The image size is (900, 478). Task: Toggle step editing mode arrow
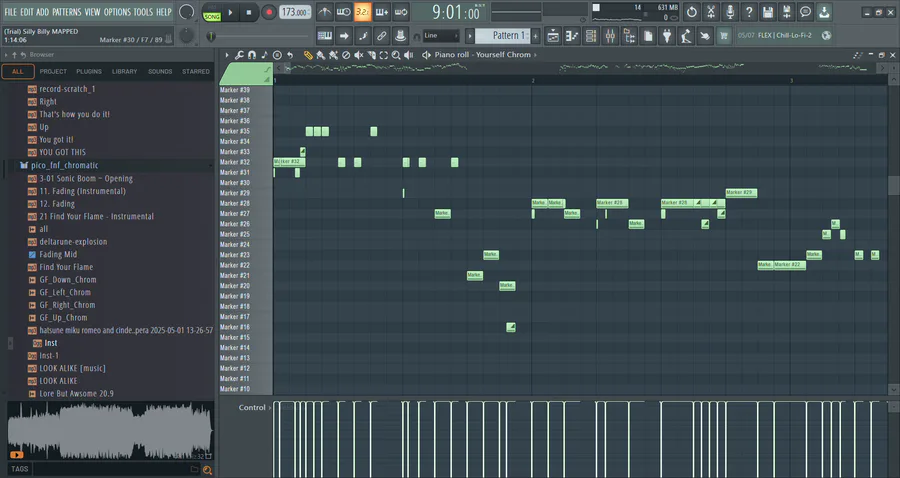[343, 36]
